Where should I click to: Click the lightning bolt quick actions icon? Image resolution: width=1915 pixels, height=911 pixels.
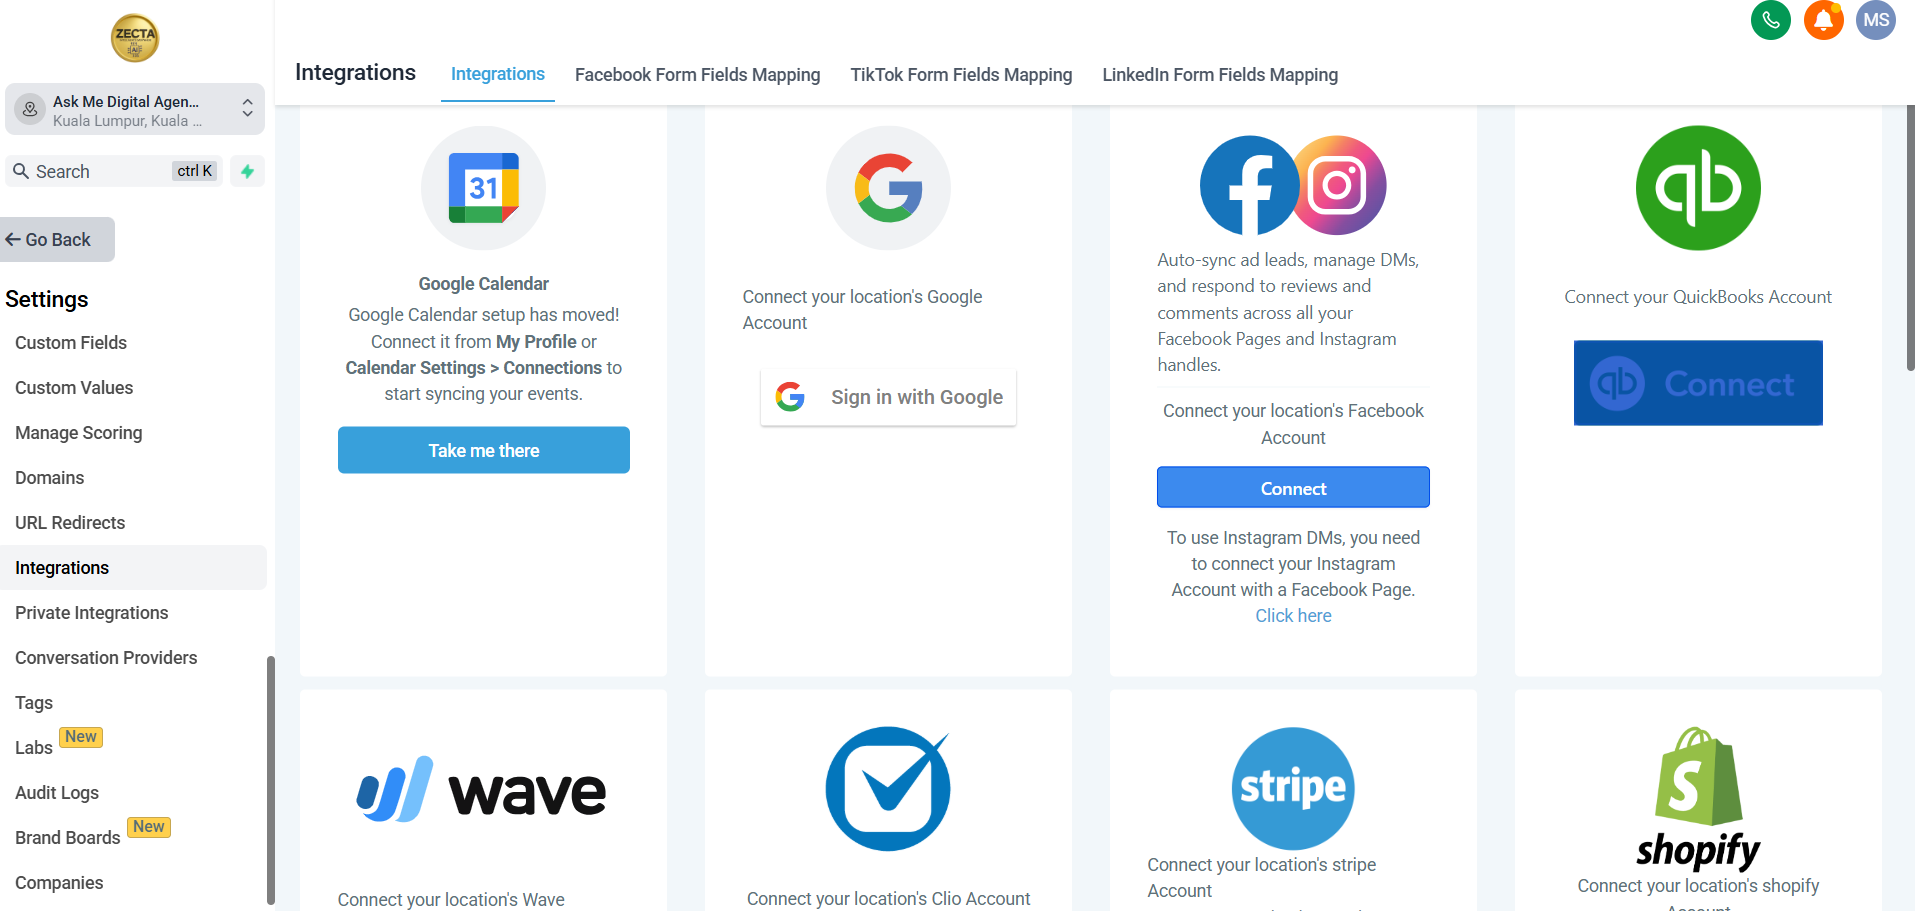[247, 171]
